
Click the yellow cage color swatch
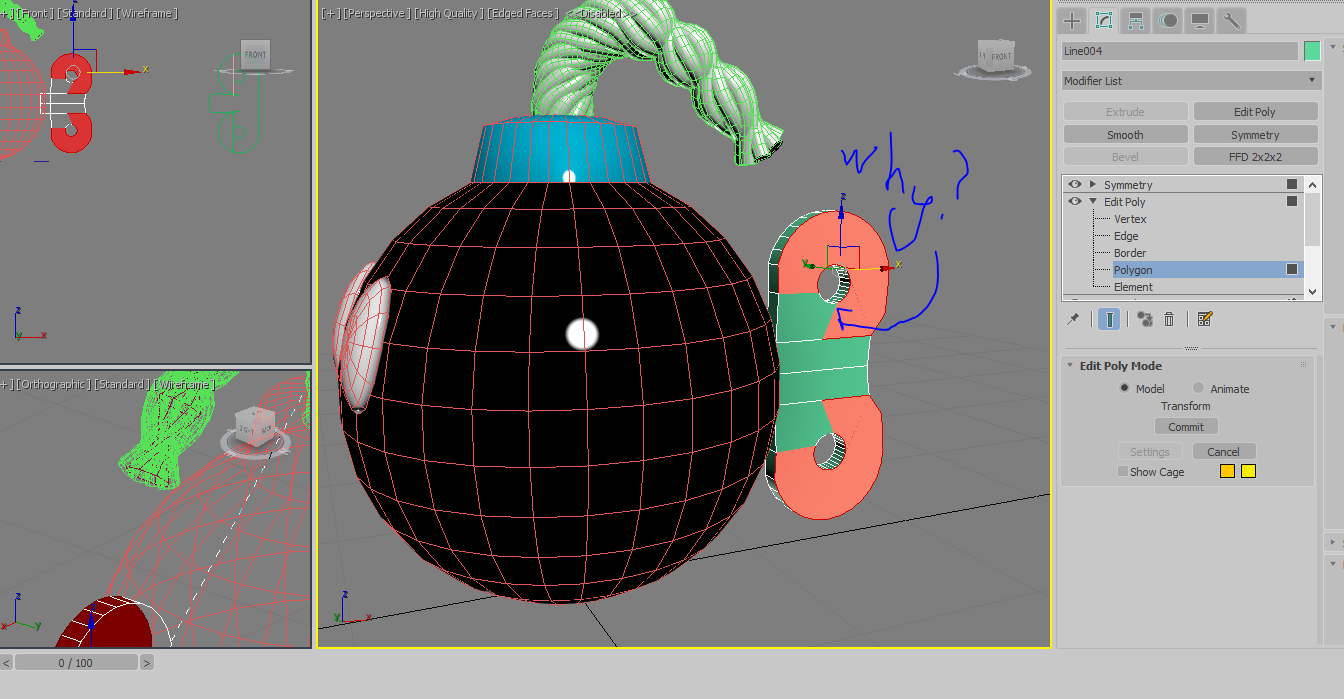tap(1248, 471)
